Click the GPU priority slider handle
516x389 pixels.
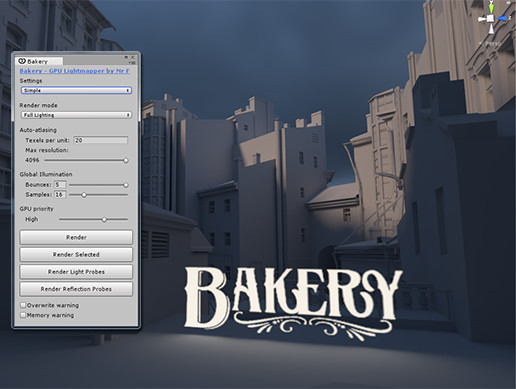104,220
